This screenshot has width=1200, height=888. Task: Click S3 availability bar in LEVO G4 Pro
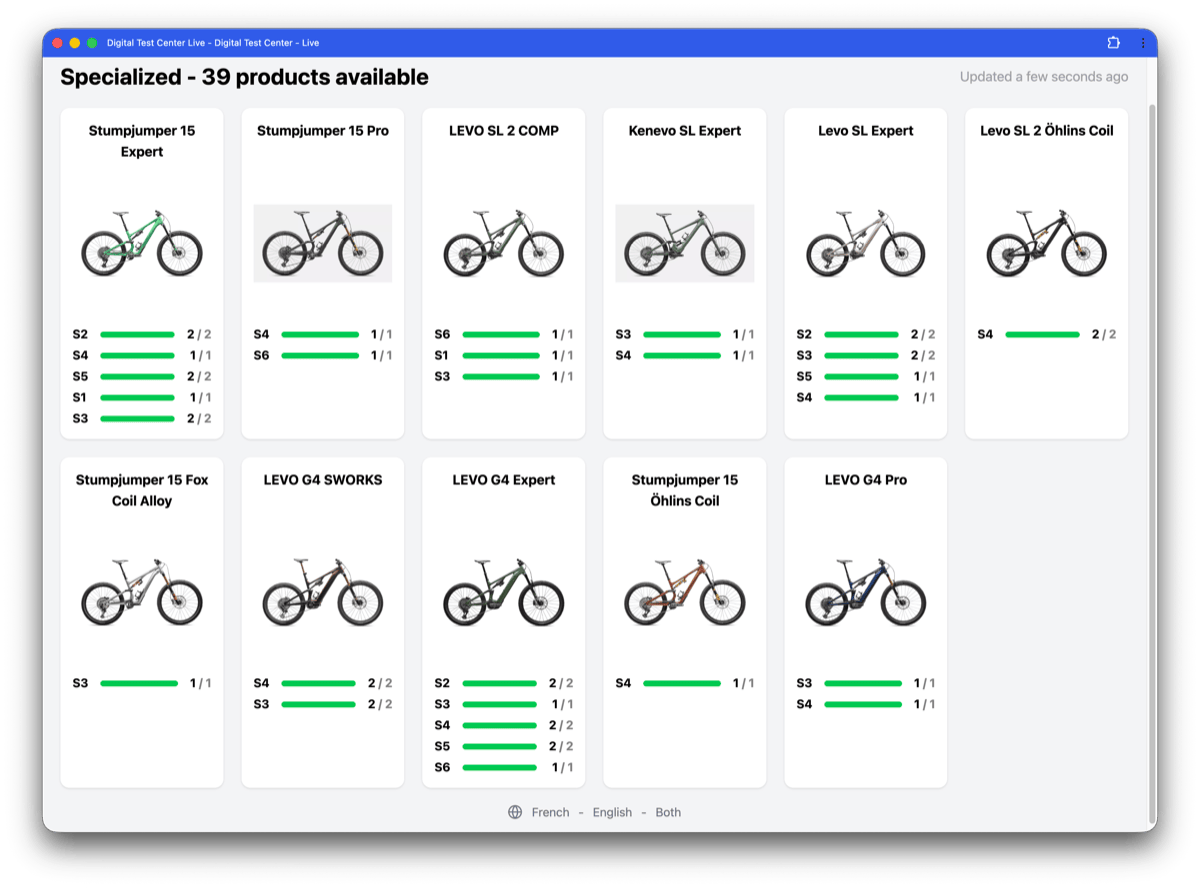pos(863,683)
